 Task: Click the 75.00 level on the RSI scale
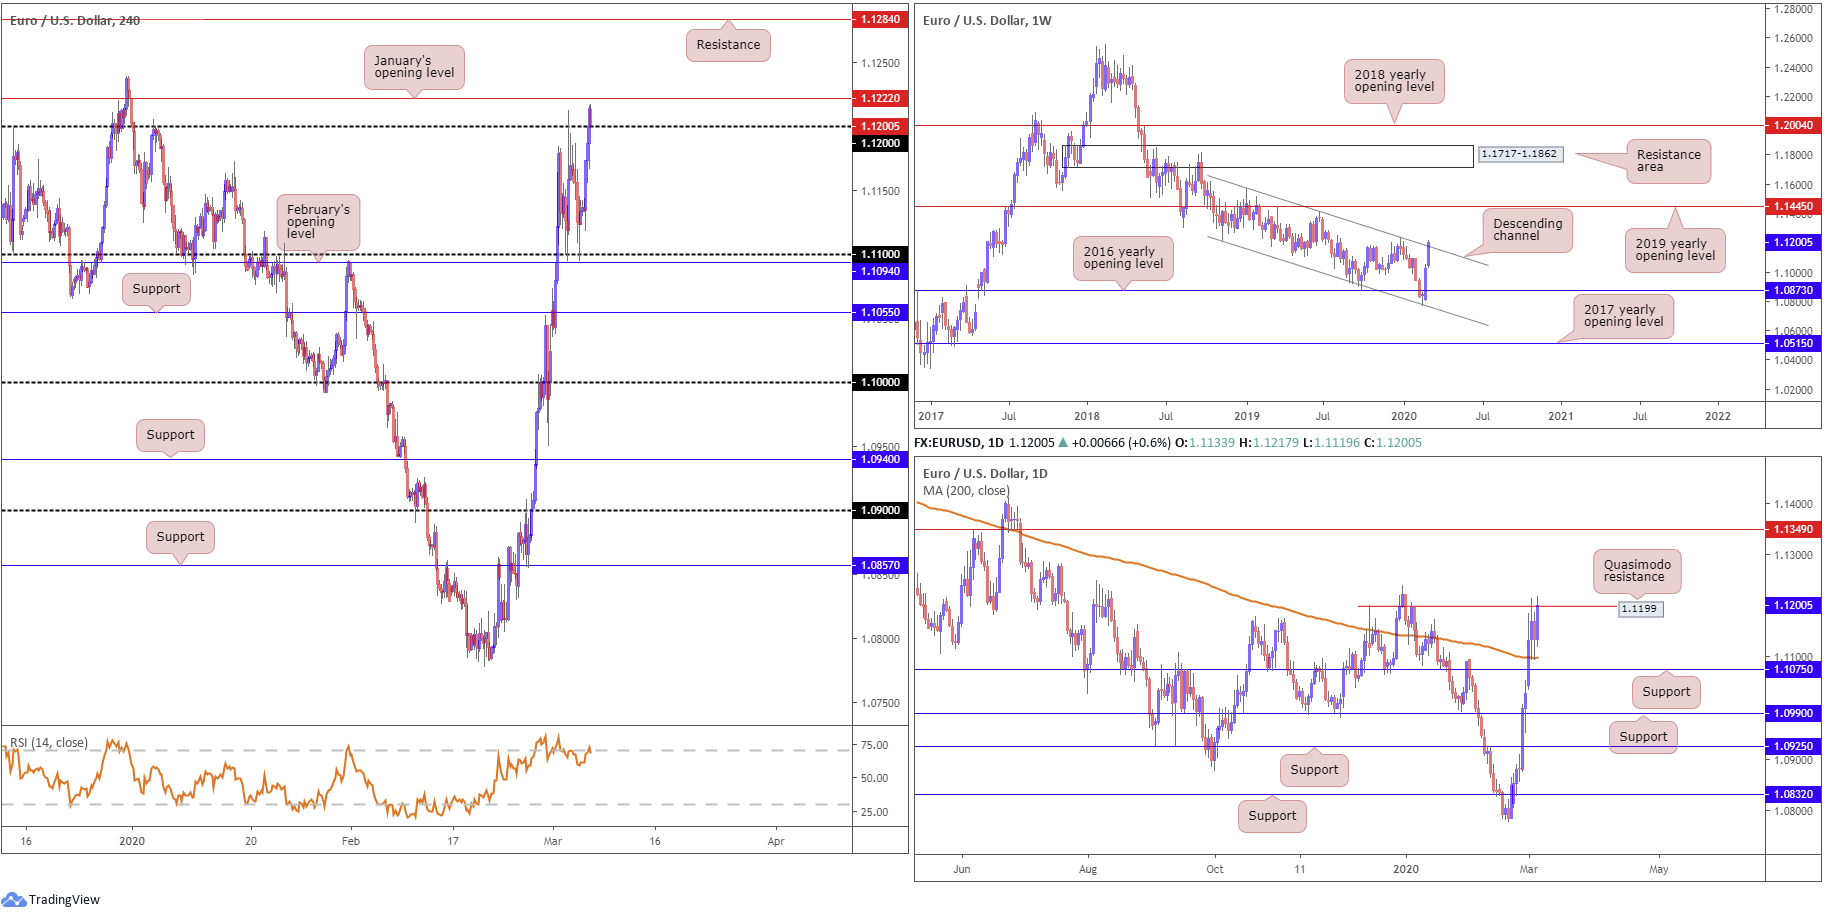[874, 745]
